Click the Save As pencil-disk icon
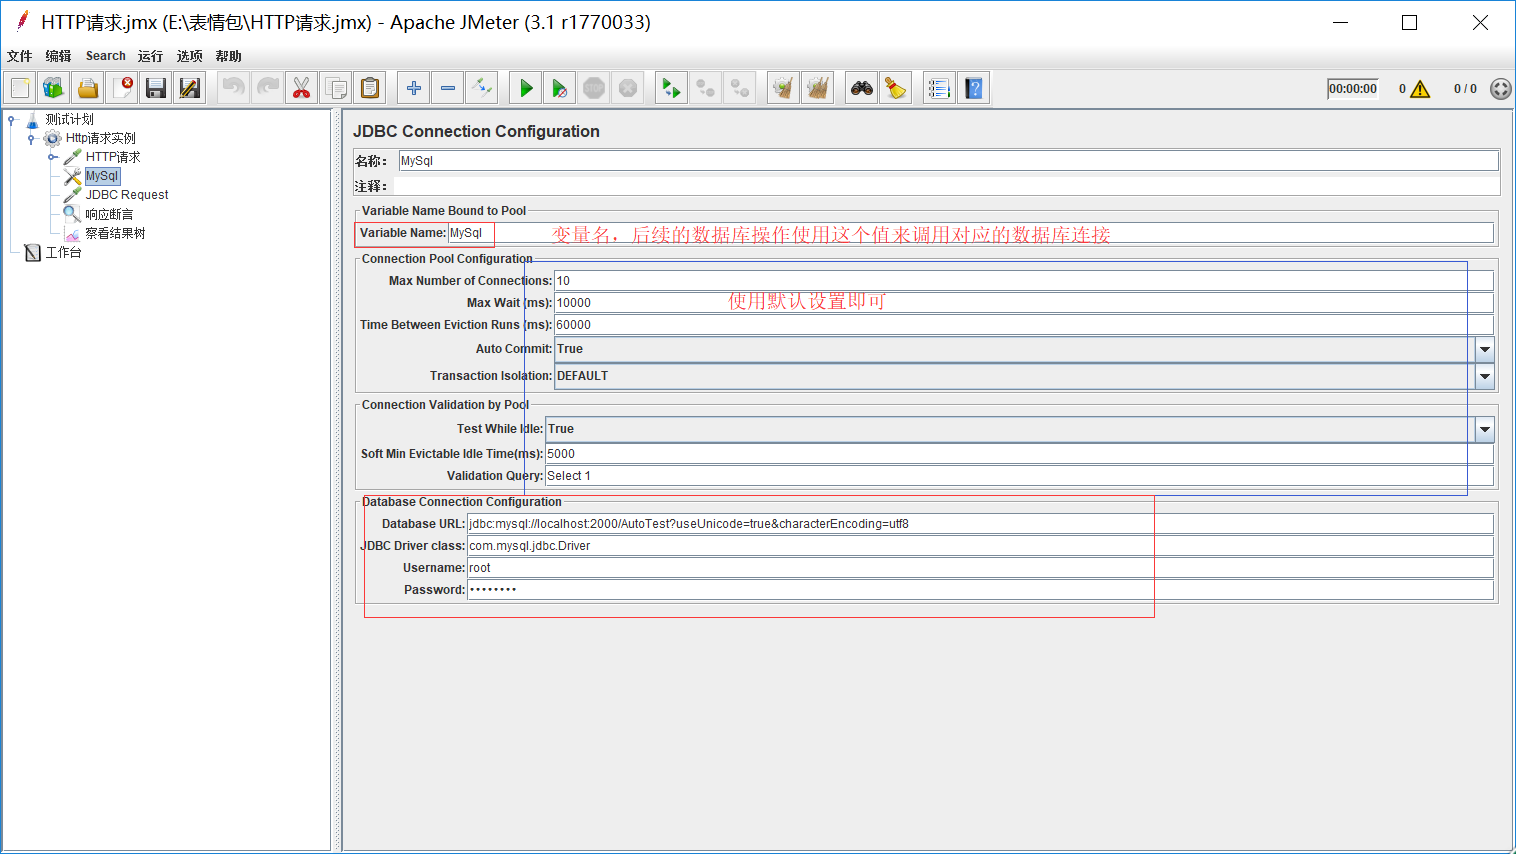 pos(190,88)
